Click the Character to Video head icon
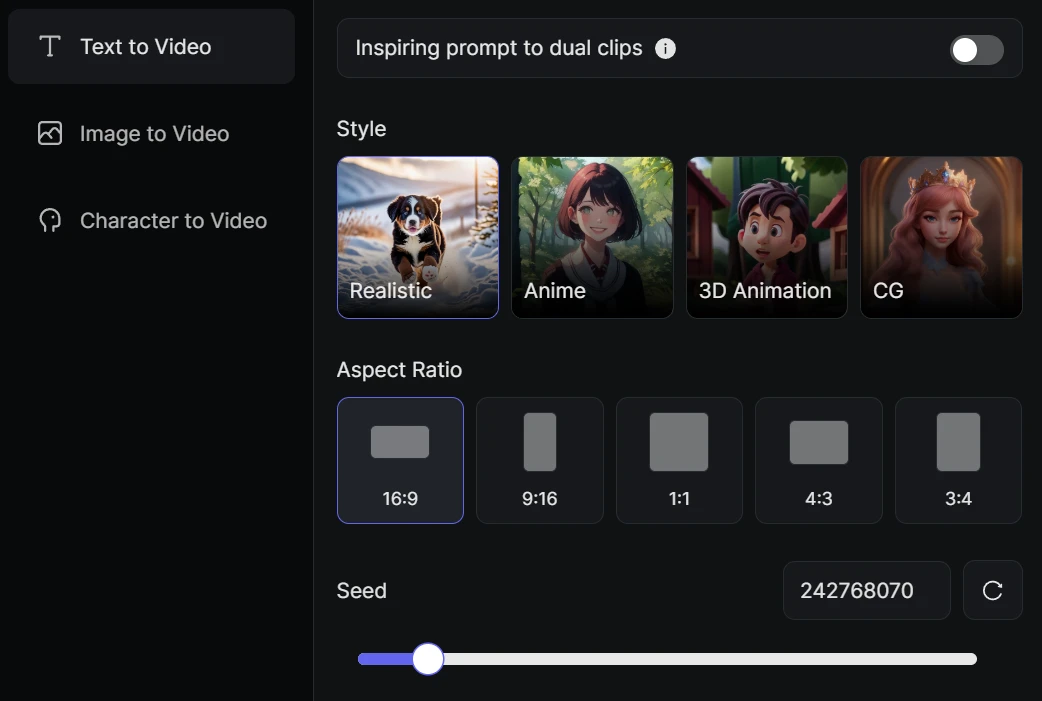 click(50, 221)
